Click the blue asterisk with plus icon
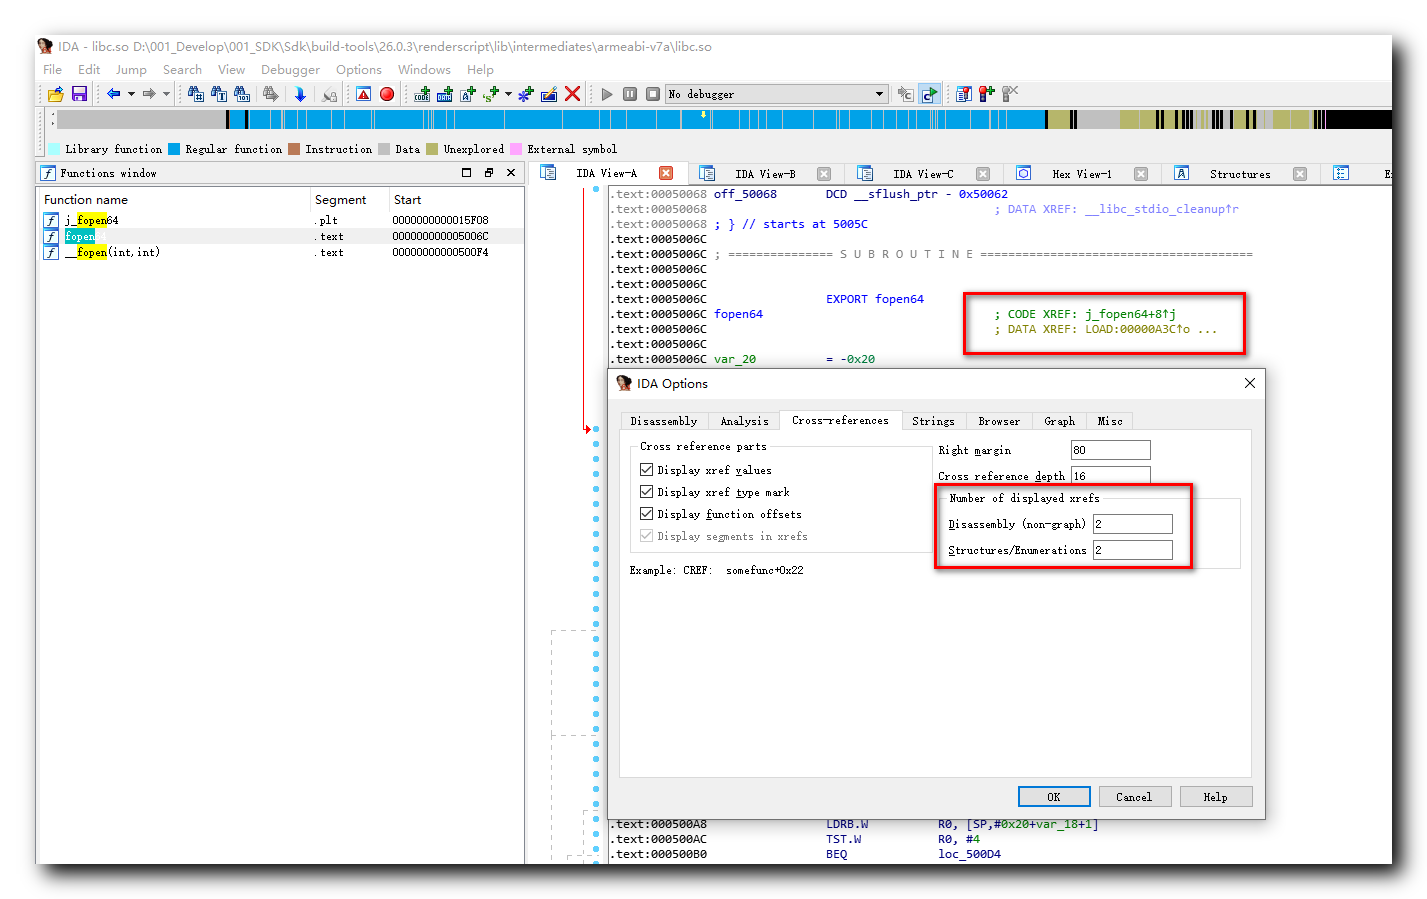 (525, 94)
